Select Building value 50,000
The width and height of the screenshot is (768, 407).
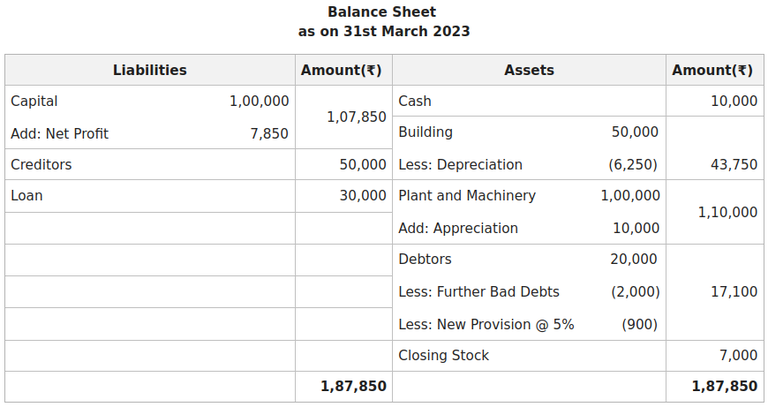[x=635, y=132]
